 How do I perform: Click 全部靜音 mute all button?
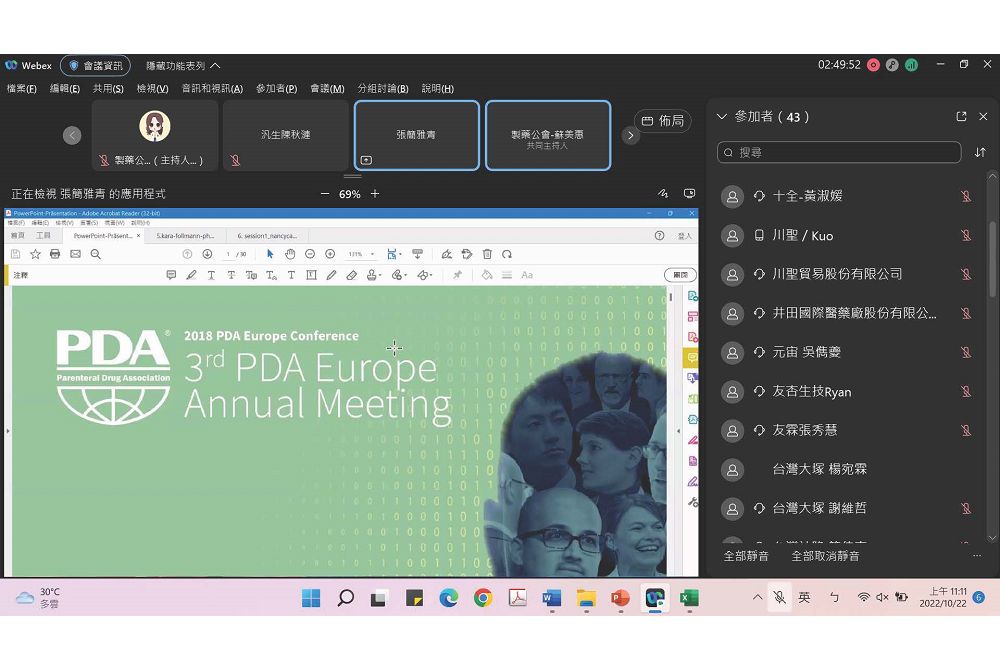746,556
